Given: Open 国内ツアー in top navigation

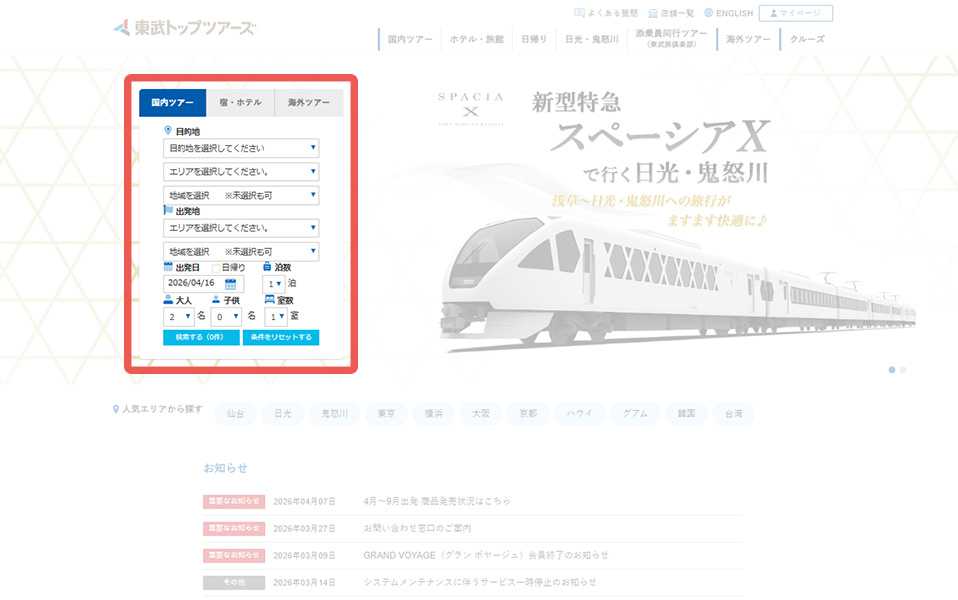Looking at the screenshot, I should pyautogui.click(x=409, y=39).
